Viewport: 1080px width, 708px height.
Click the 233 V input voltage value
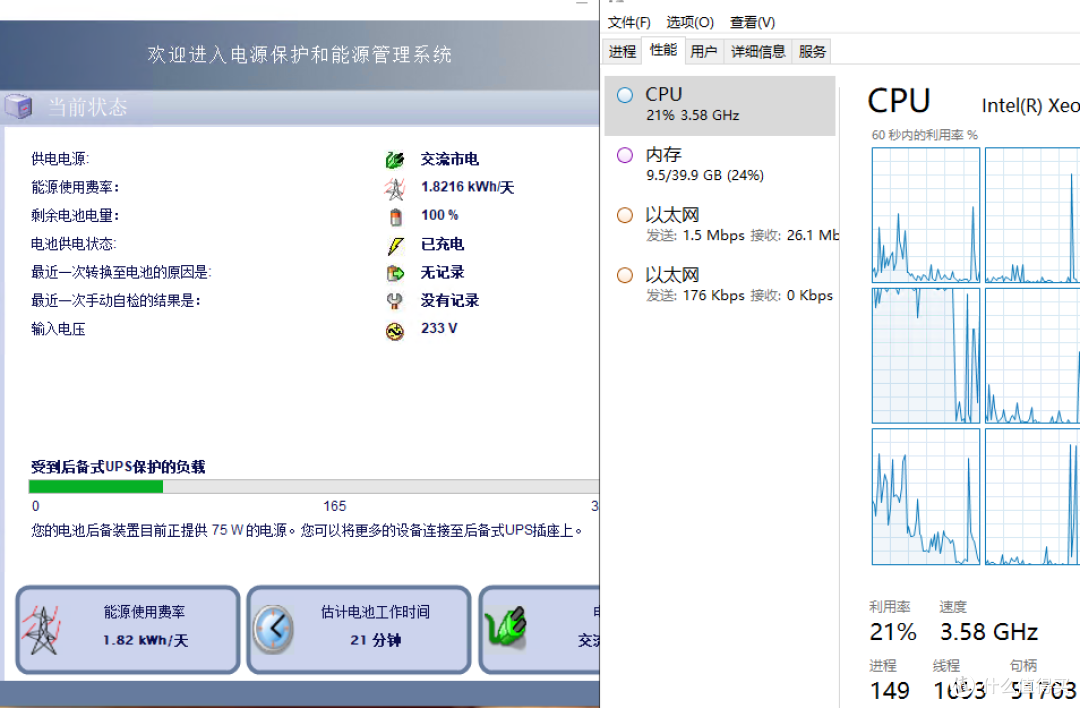coord(439,328)
